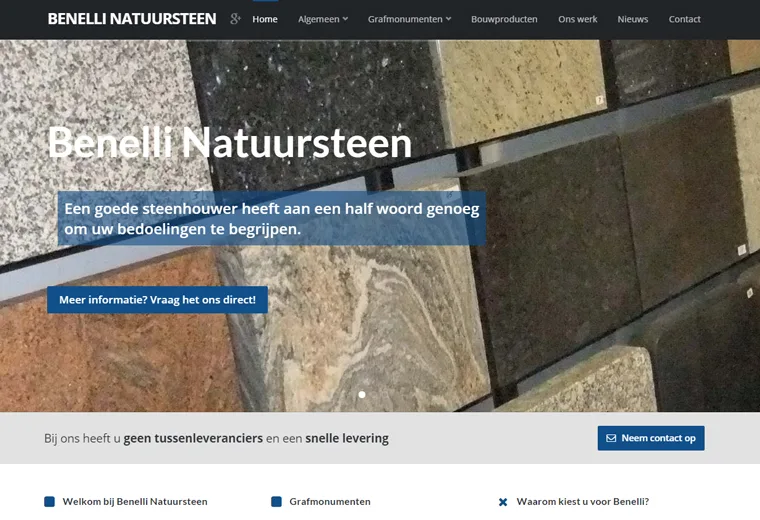Click the Waarom kiest u voor Benelli heading

tap(582, 502)
